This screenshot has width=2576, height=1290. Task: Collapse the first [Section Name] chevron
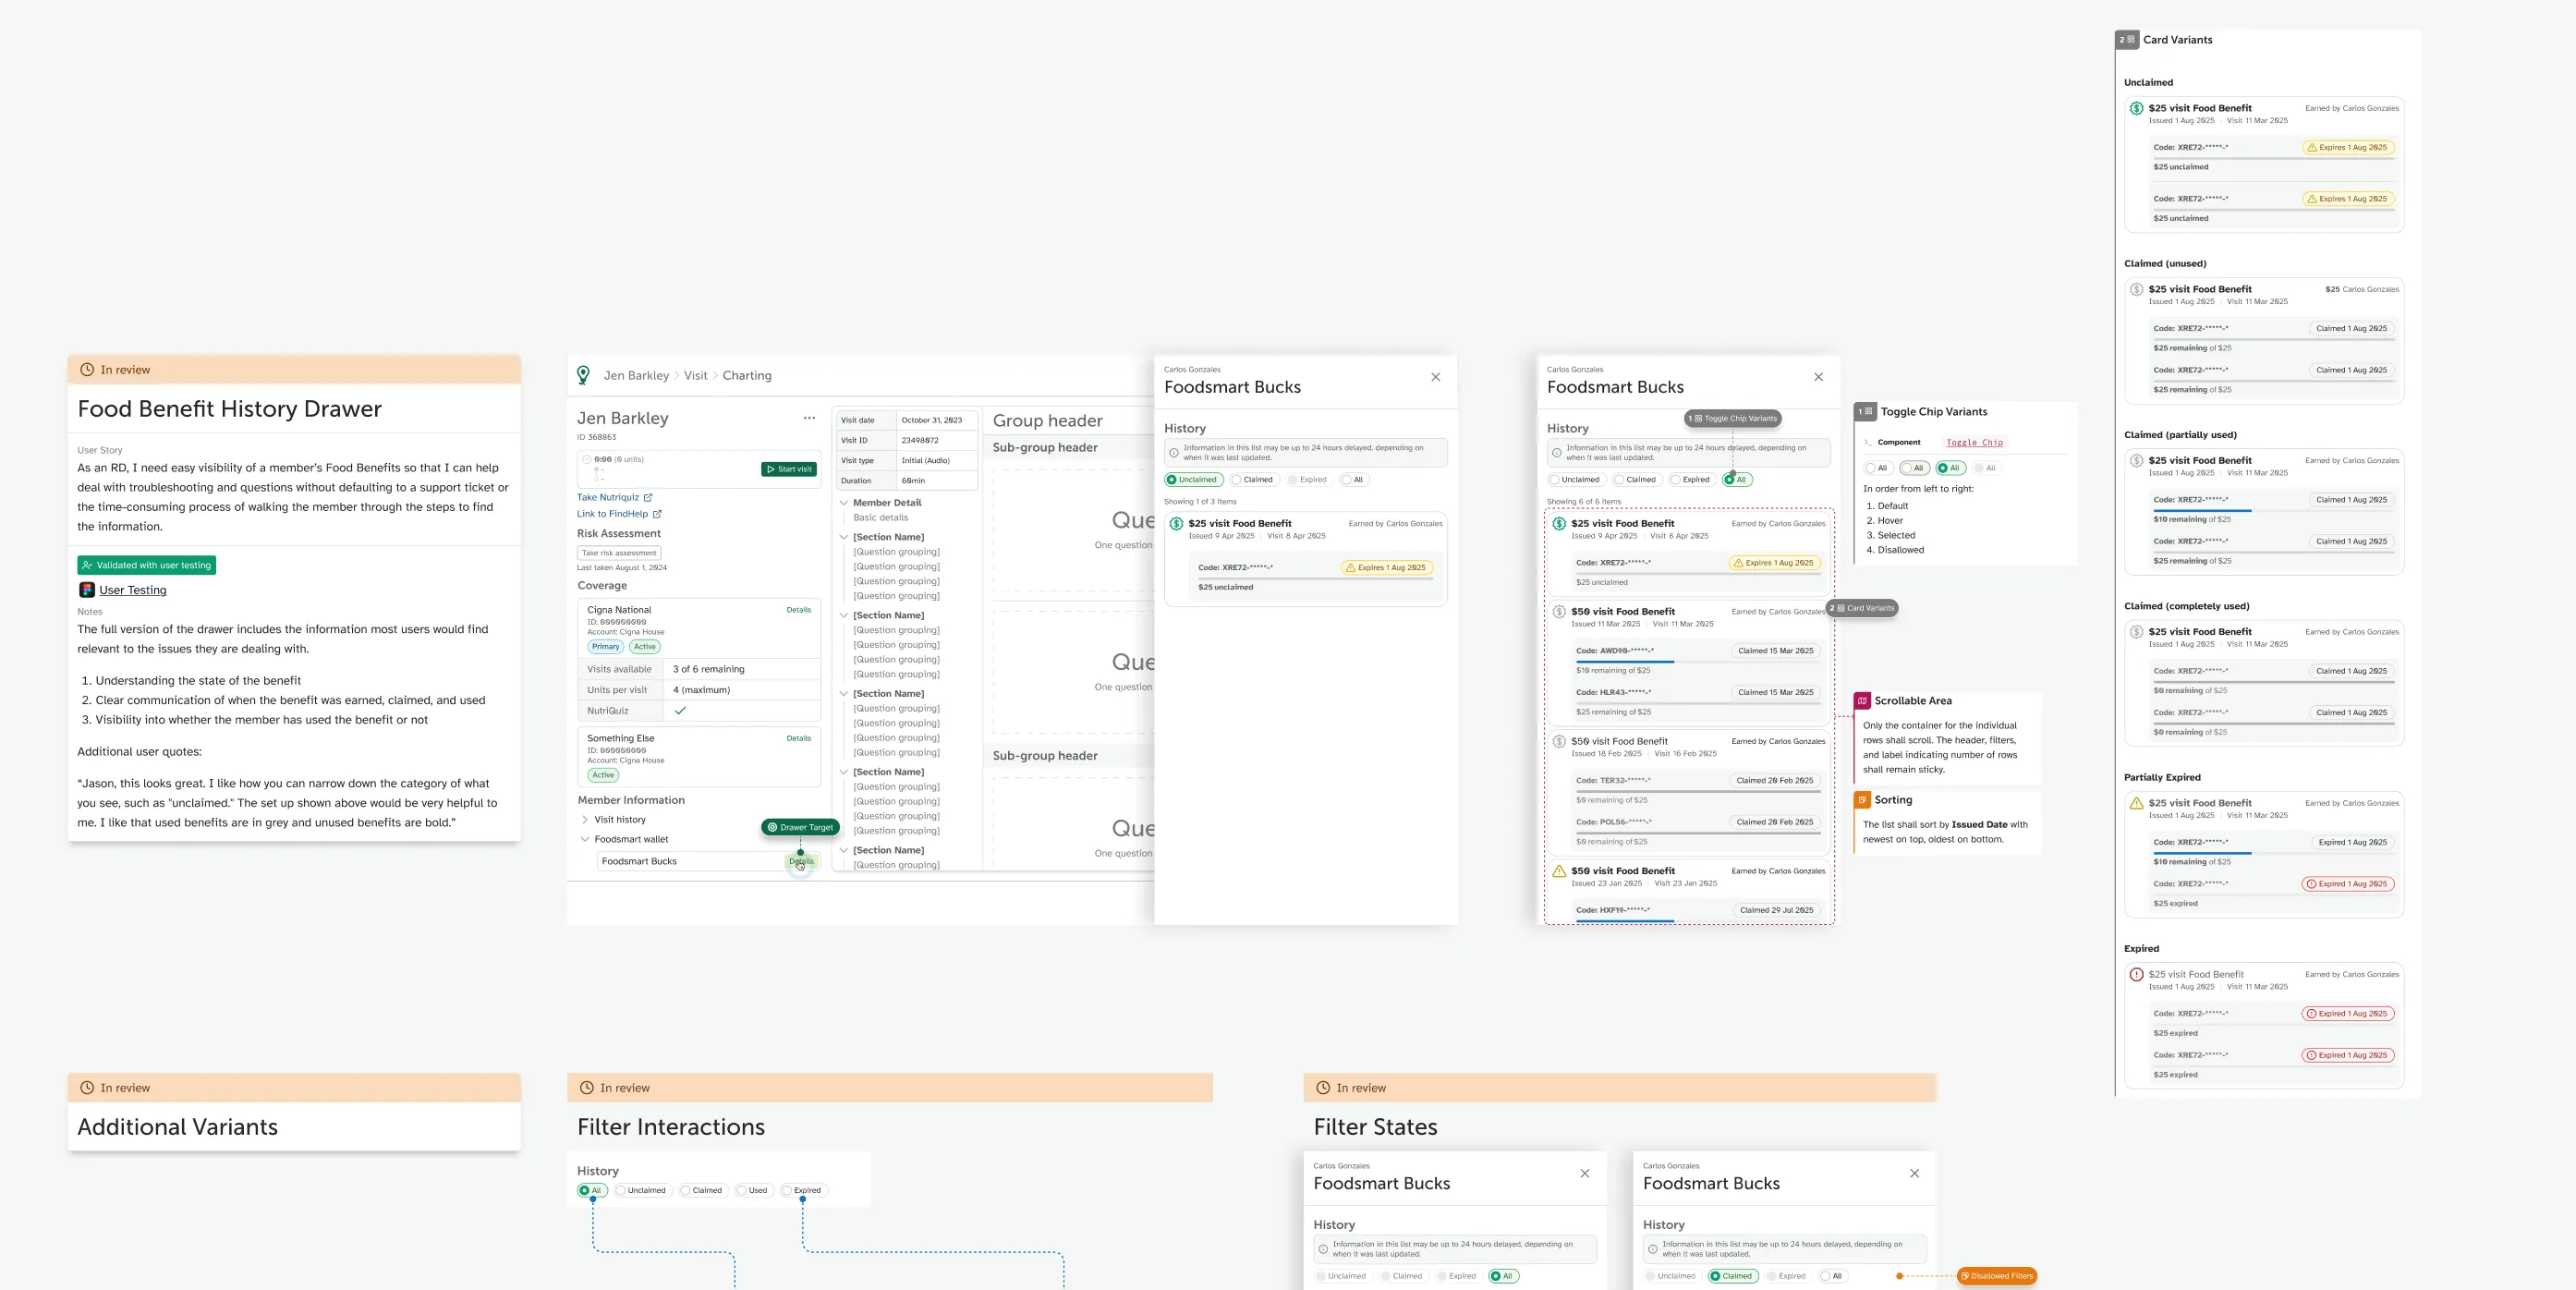click(844, 537)
